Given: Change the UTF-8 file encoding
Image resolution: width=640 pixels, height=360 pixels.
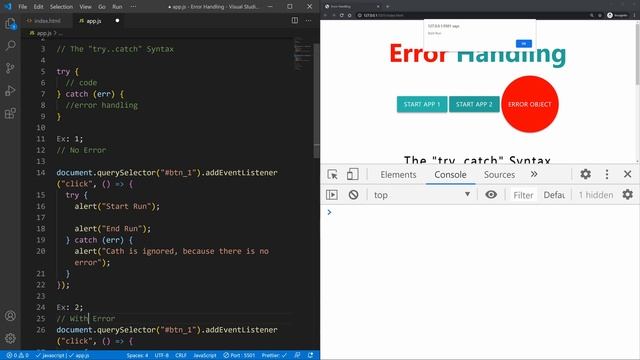Looking at the screenshot, I should tap(162, 356).
